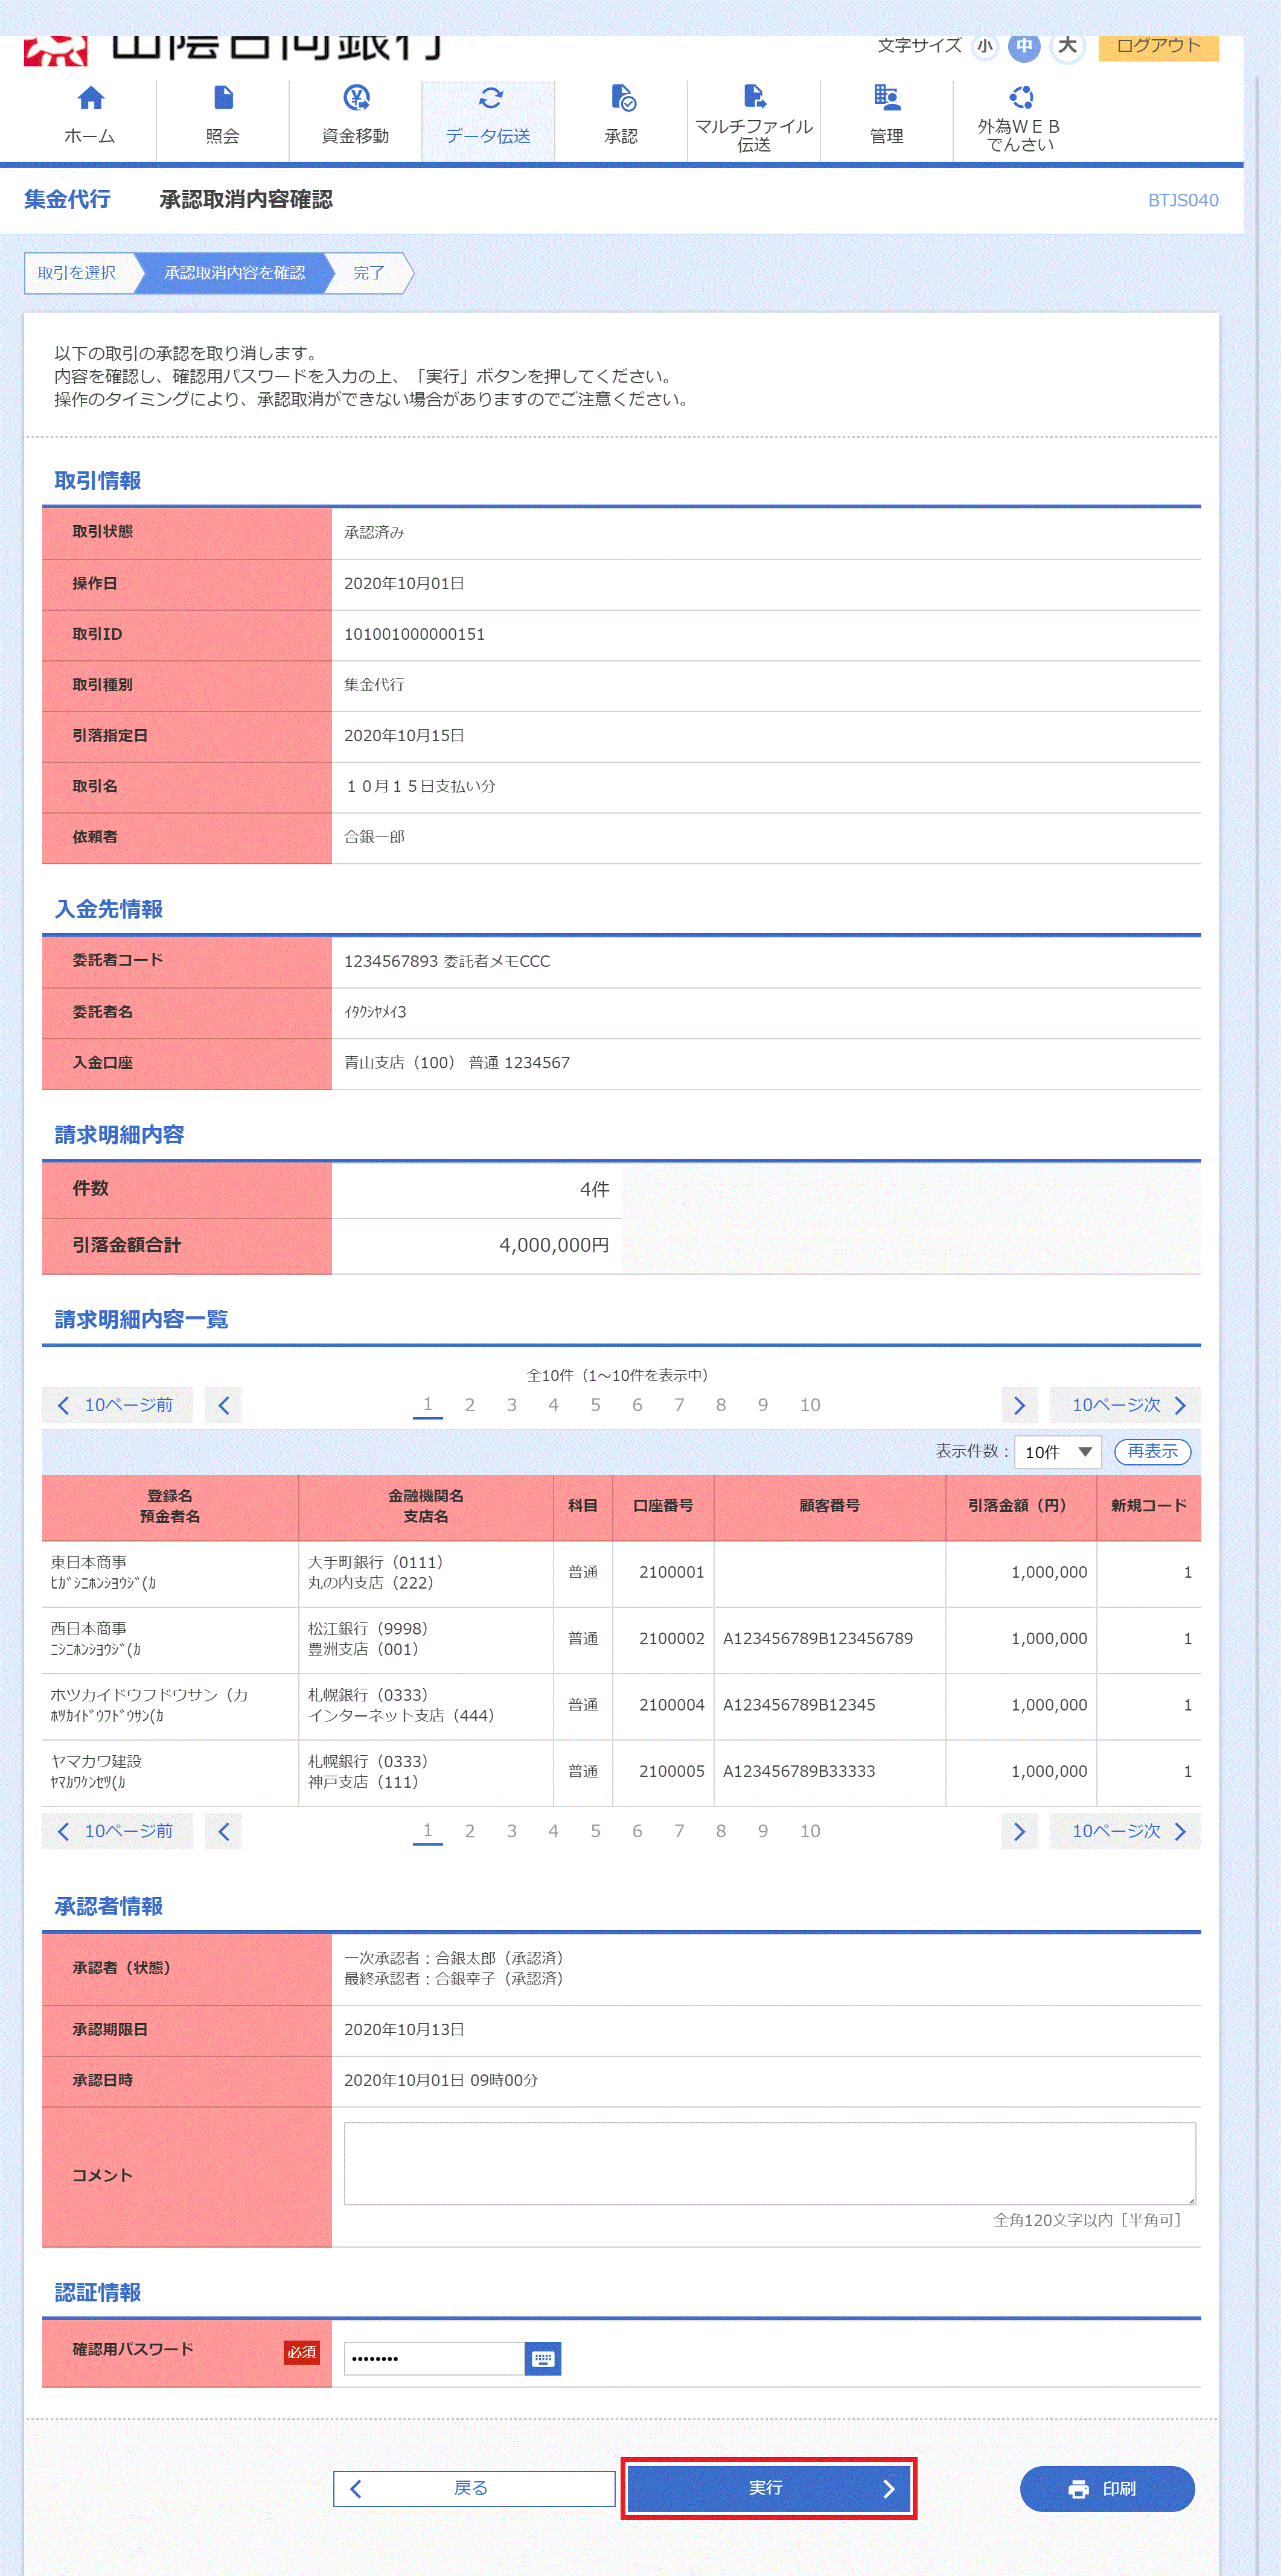Click the ヤマカワ建設 row name

click(x=97, y=1761)
